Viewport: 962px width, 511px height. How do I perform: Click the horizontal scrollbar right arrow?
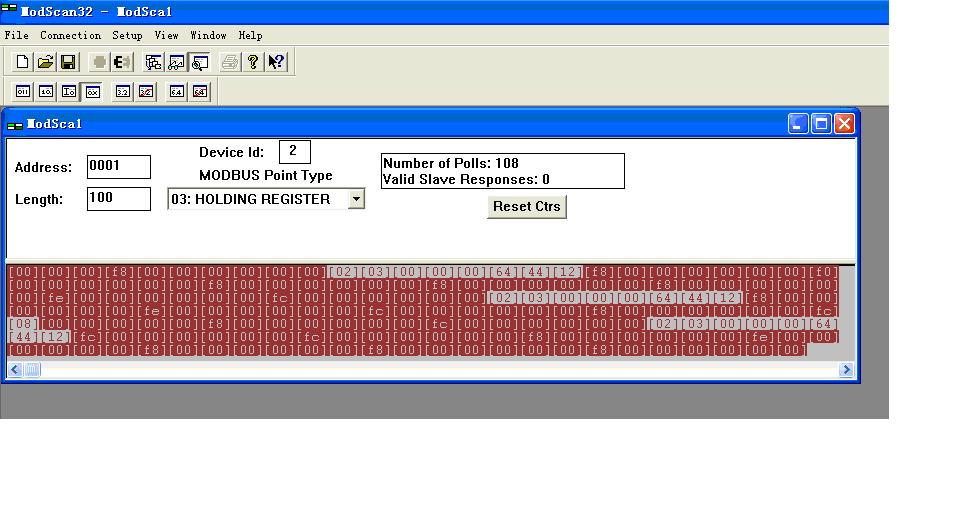[846, 369]
